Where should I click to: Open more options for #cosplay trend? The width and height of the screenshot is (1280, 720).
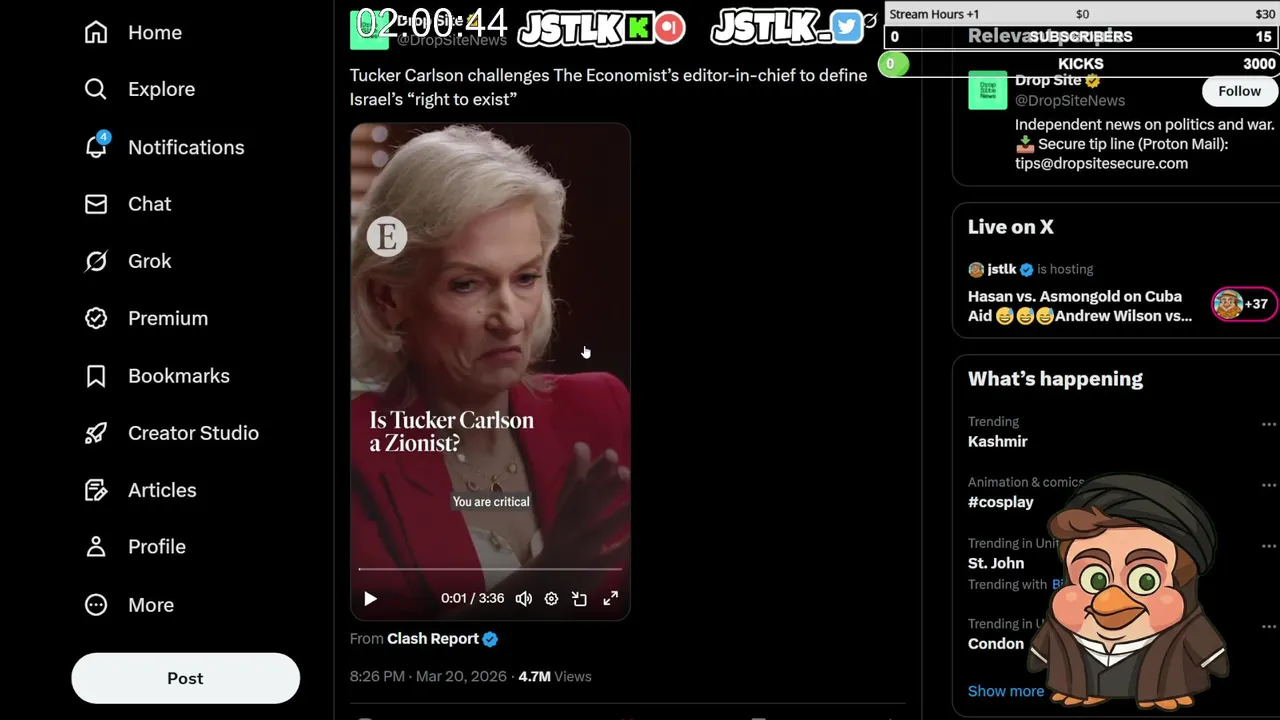(1268, 485)
